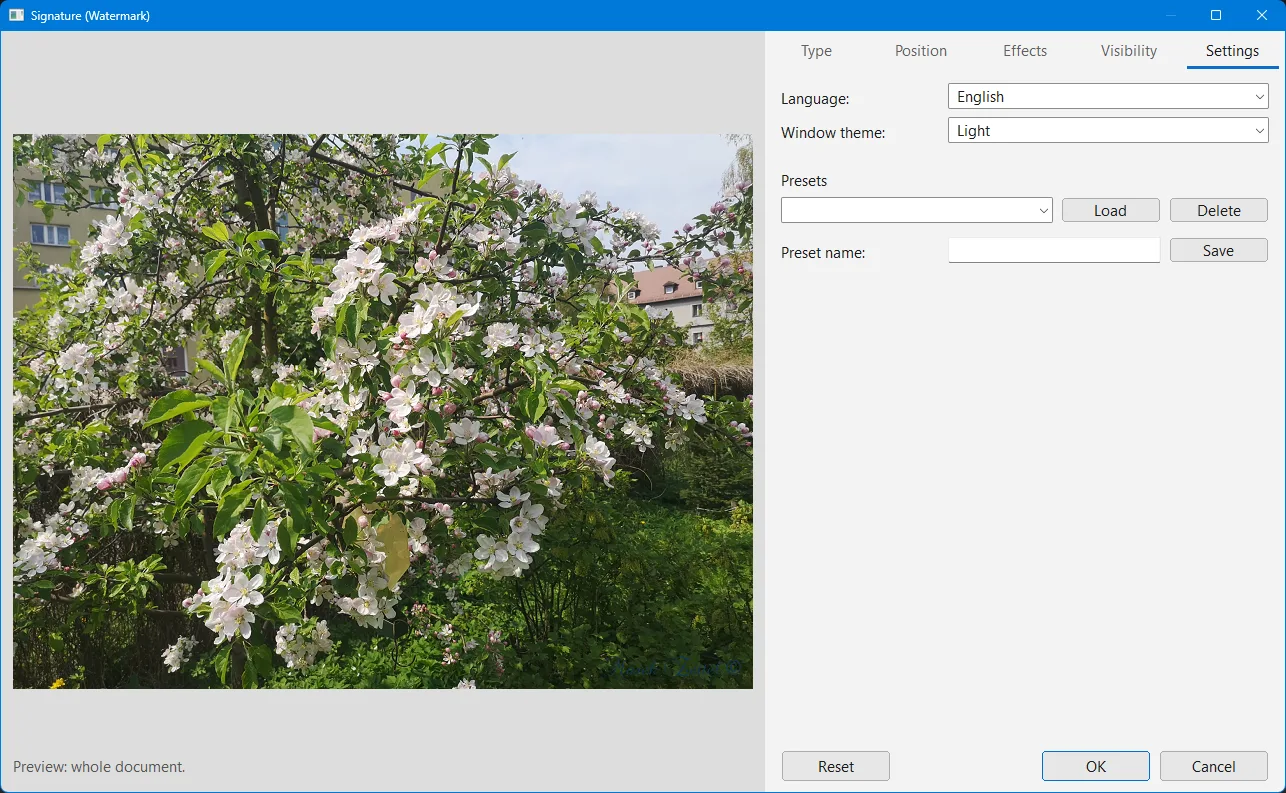Open the Language dropdown showing English
Image resolution: width=1286 pixels, height=793 pixels.
(1108, 97)
